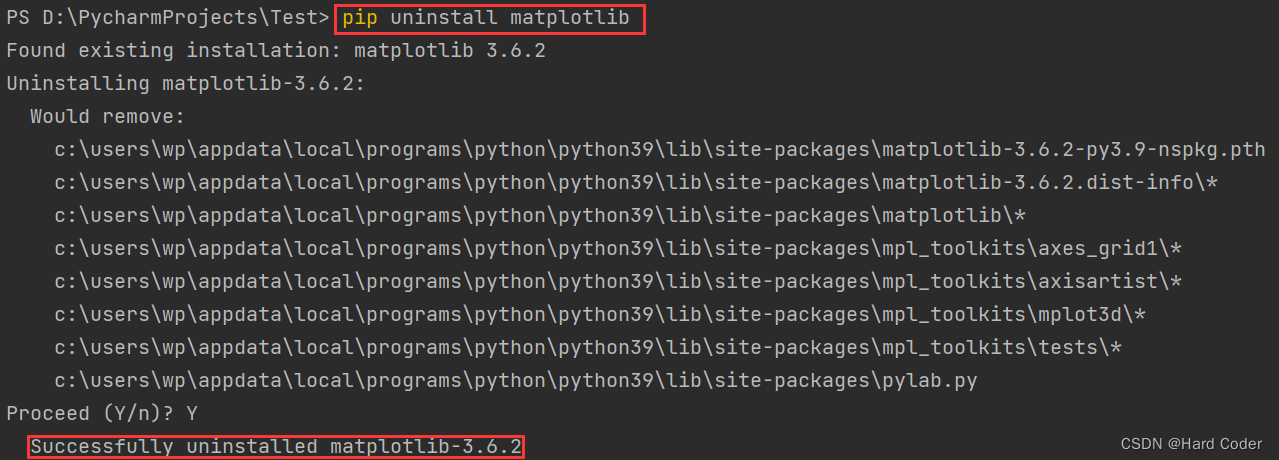The width and height of the screenshot is (1279, 460).
Task: Click version 3.6.2 in the Found line
Action: pos(515,51)
